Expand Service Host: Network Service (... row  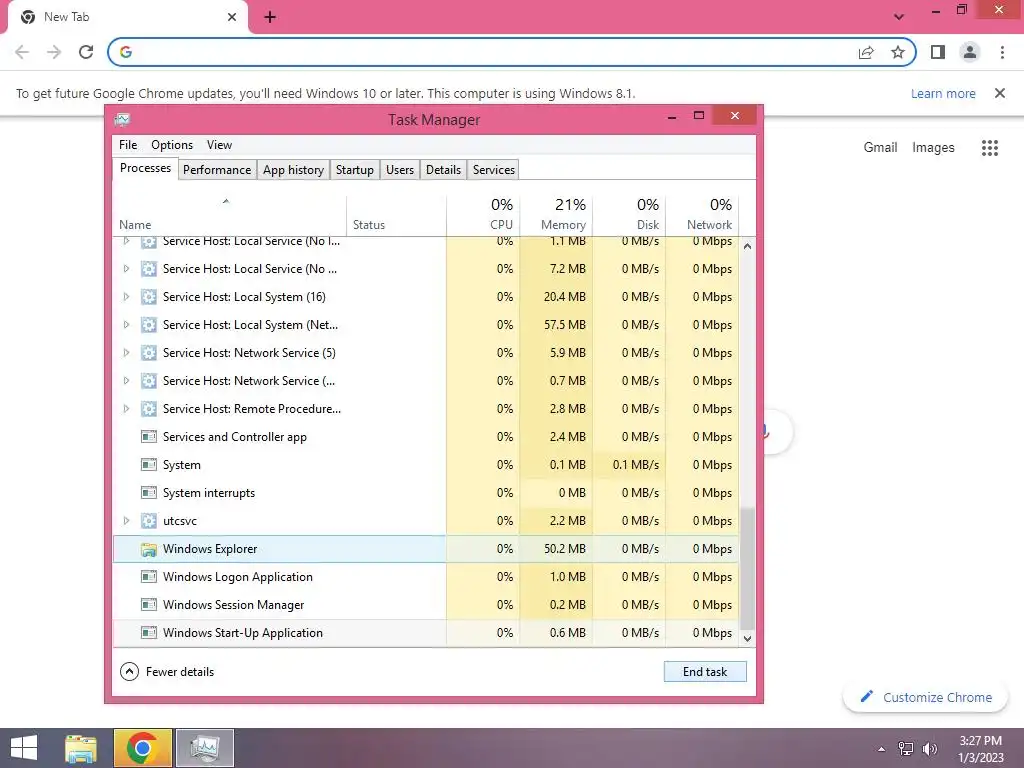click(126, 381)
